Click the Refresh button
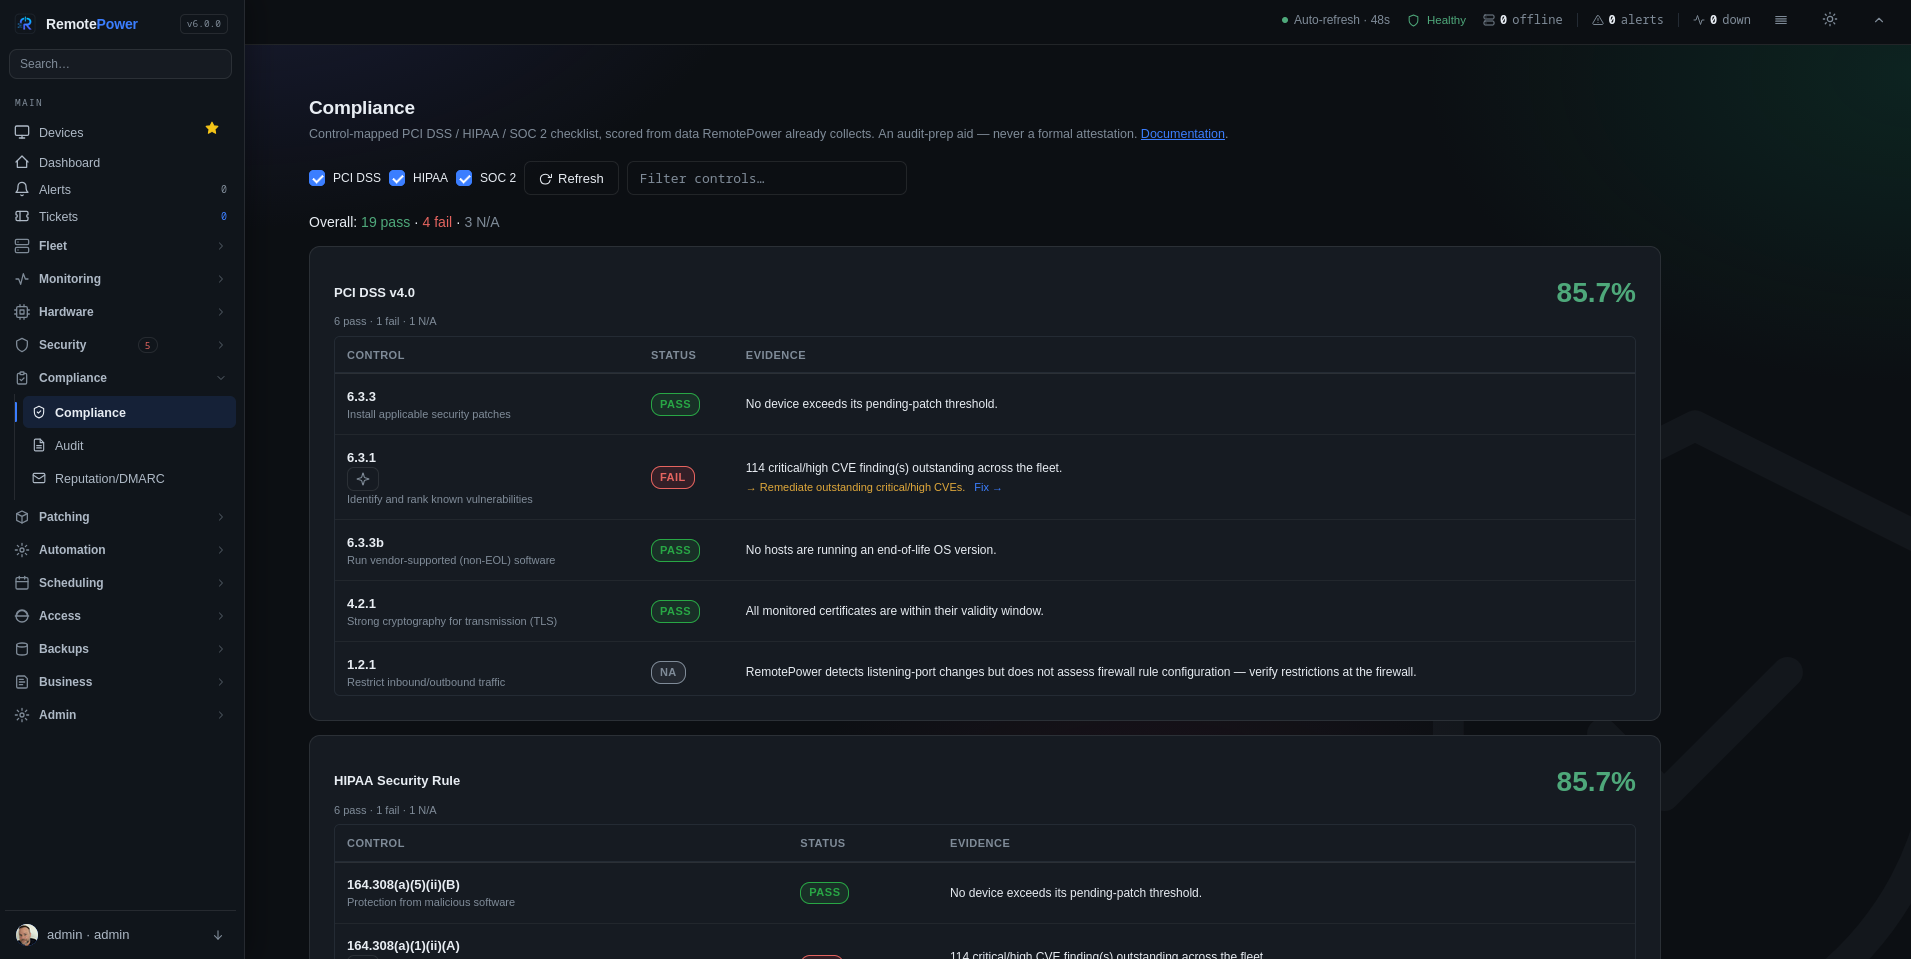Viewport: 1911px width, 959px height. click(x=571, y=178)
